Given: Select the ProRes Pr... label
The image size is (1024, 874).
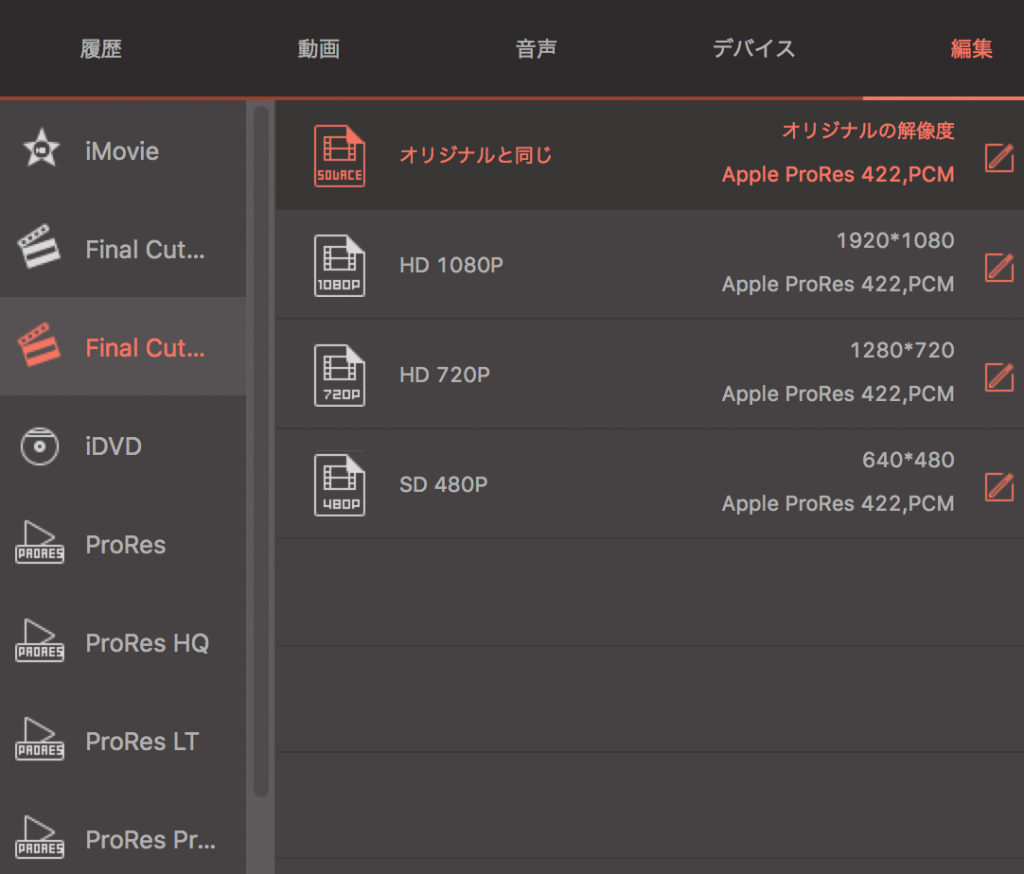Looking at the screenshot, I should (x=150, y=840).
